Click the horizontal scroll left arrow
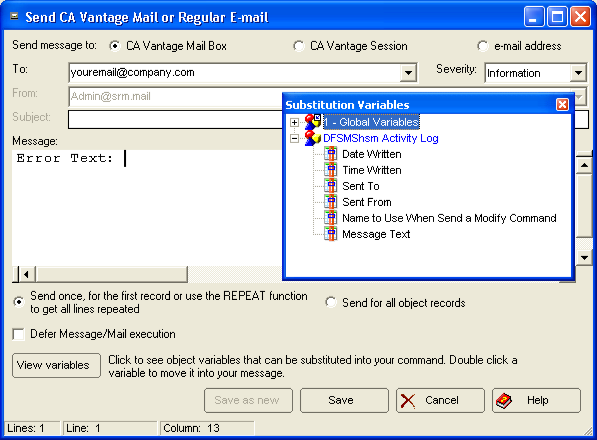Image resolution: width=597 pixels, height=440 pixels. 26,274
